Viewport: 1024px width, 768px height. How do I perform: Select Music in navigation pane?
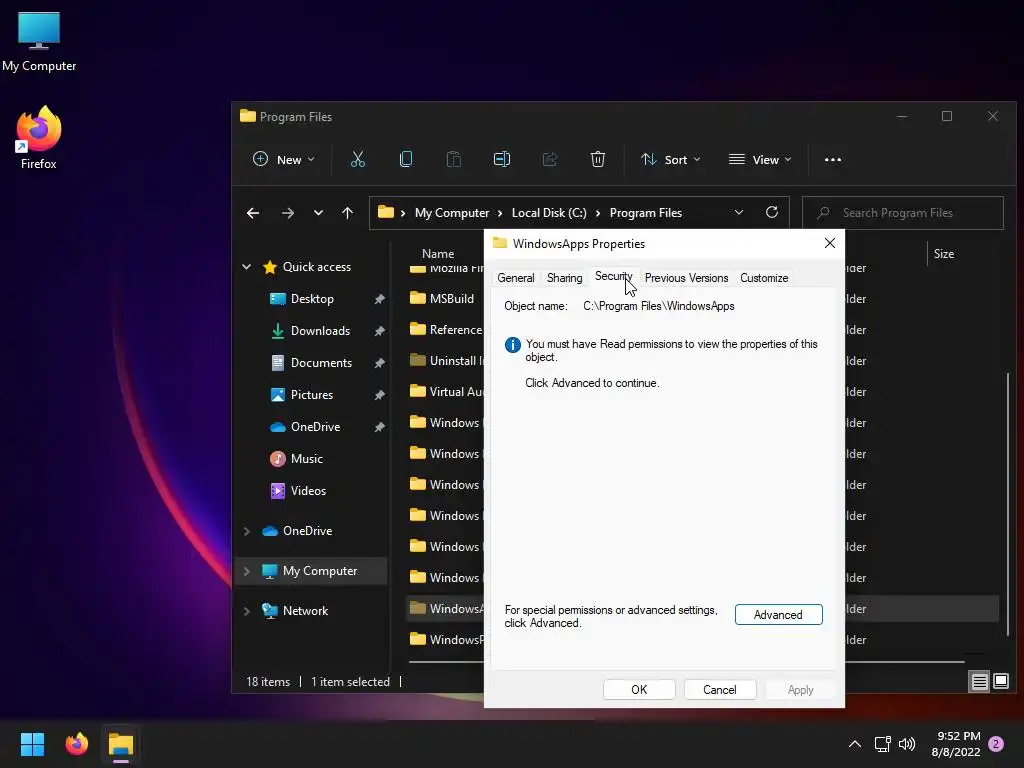click(306, 459)
